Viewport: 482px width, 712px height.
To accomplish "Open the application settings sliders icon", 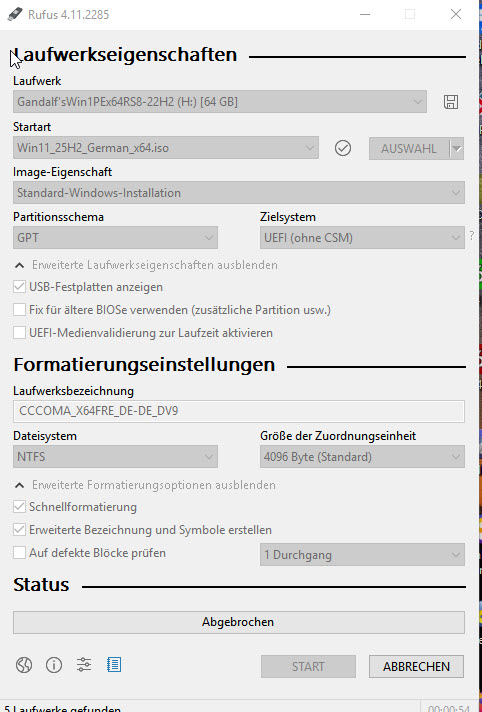I will [84, 665].
